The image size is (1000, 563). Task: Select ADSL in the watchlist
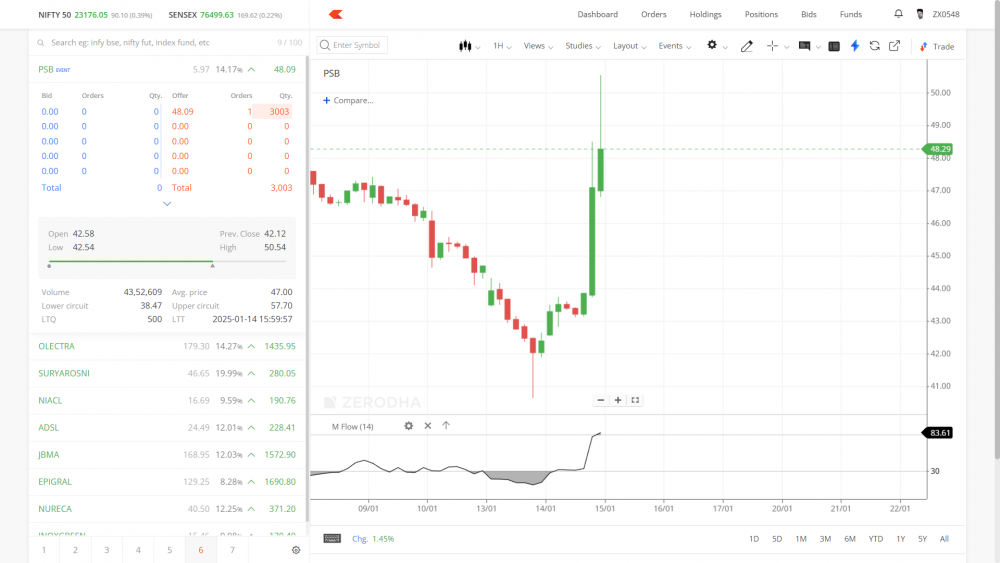pyautogui.click(x=167, y=428)
